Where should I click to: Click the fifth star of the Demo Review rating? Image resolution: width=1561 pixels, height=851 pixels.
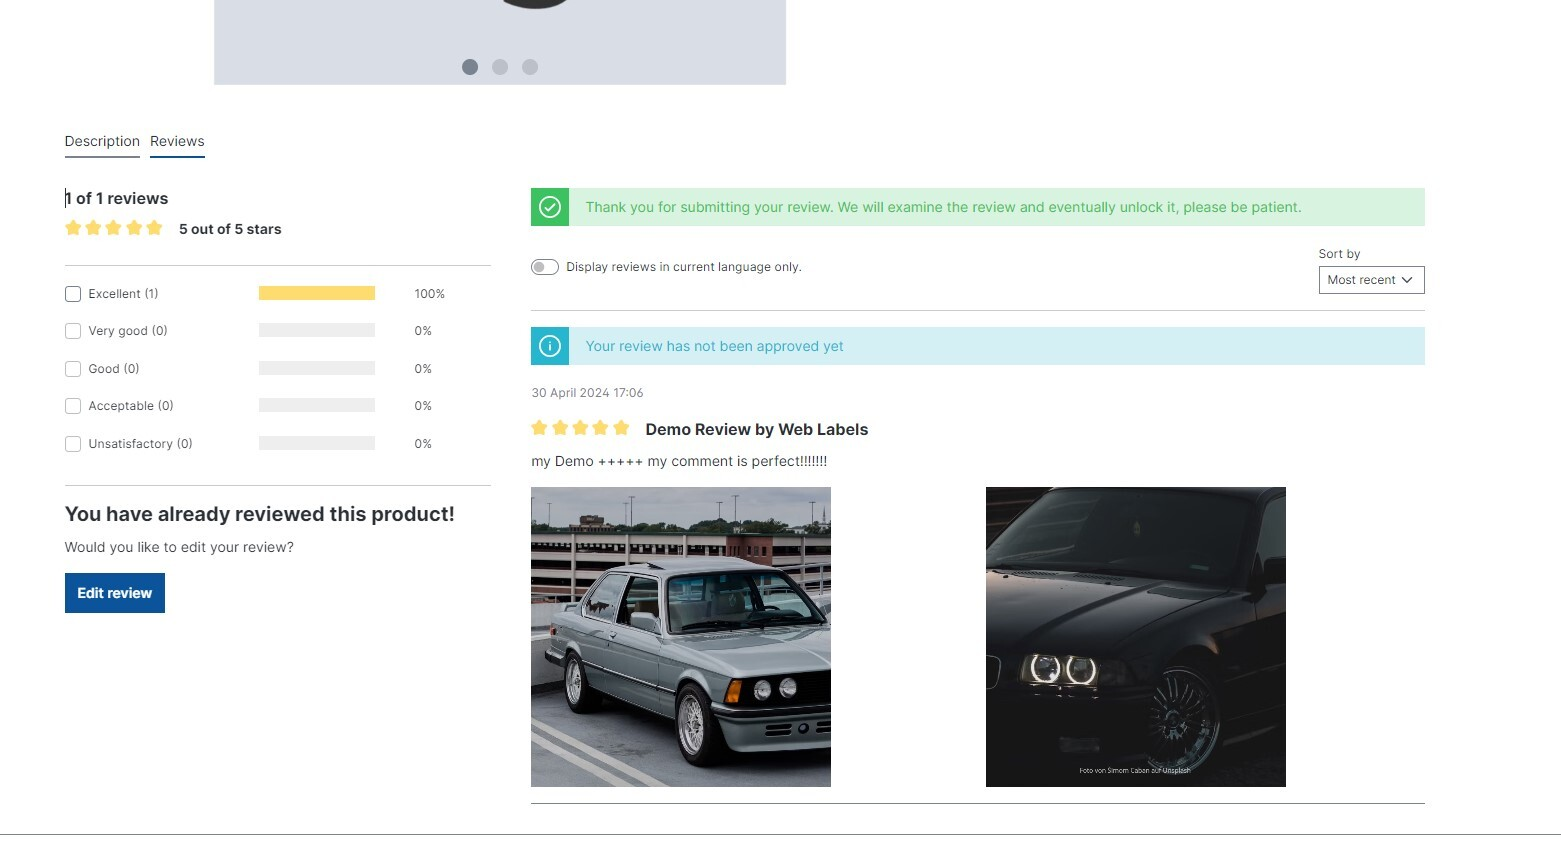click(x=621, y=427)
